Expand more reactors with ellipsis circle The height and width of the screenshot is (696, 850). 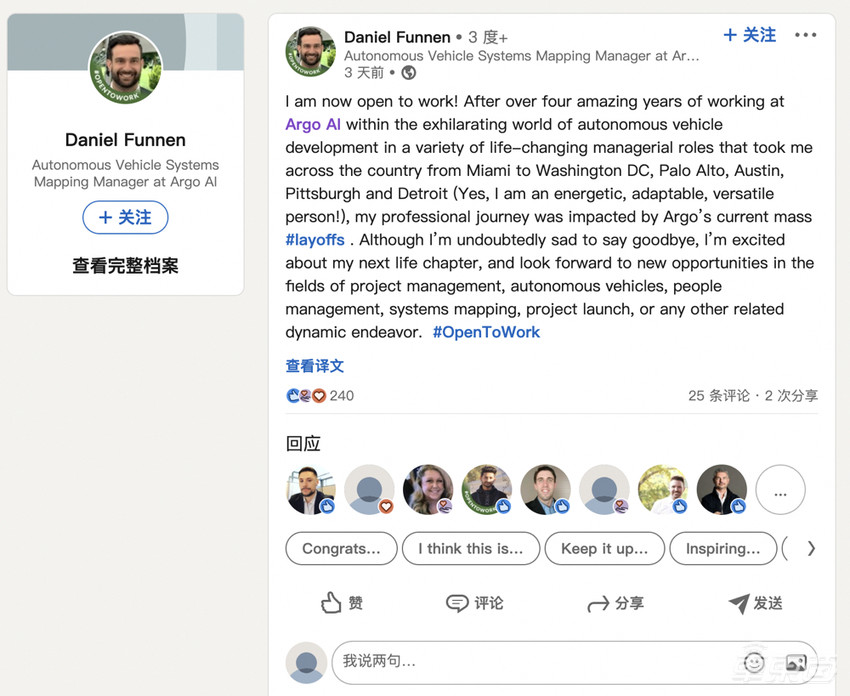pos(780,490)
